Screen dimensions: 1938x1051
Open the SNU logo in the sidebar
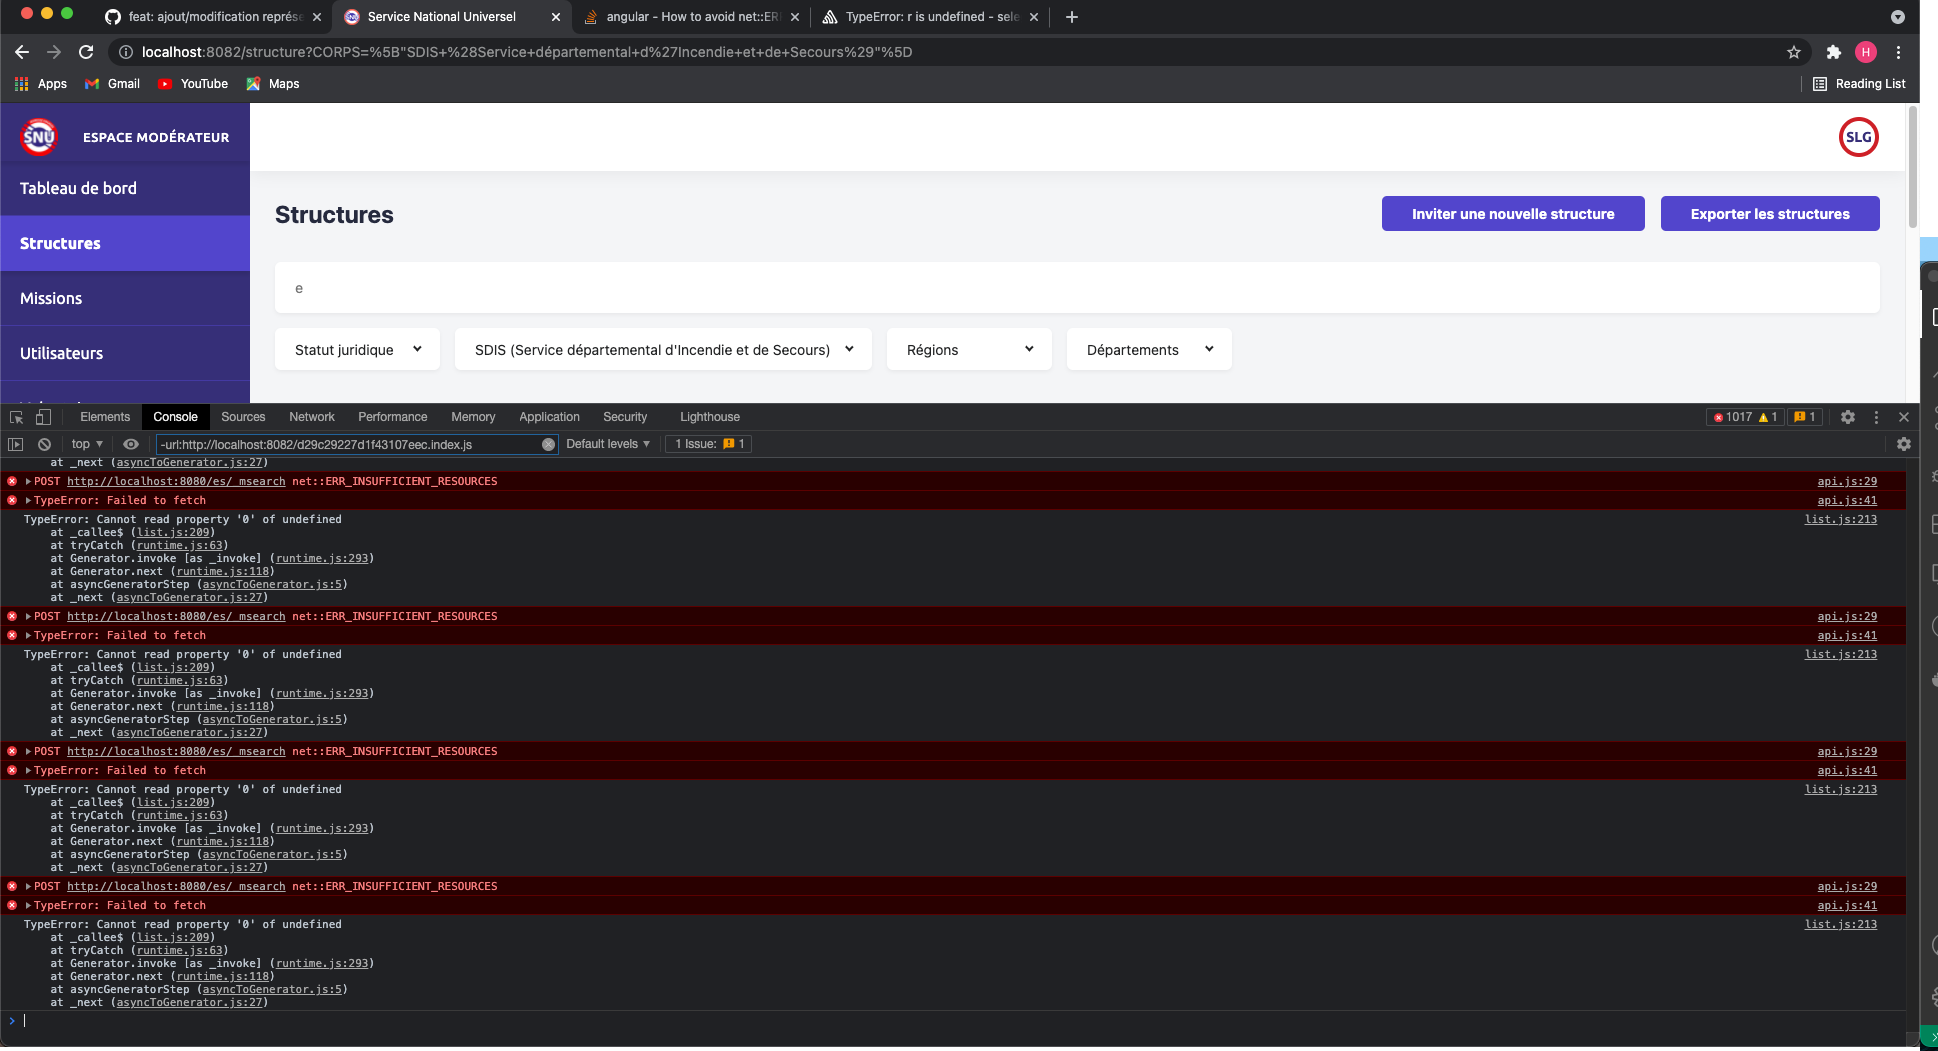click(x=37, y=136)
